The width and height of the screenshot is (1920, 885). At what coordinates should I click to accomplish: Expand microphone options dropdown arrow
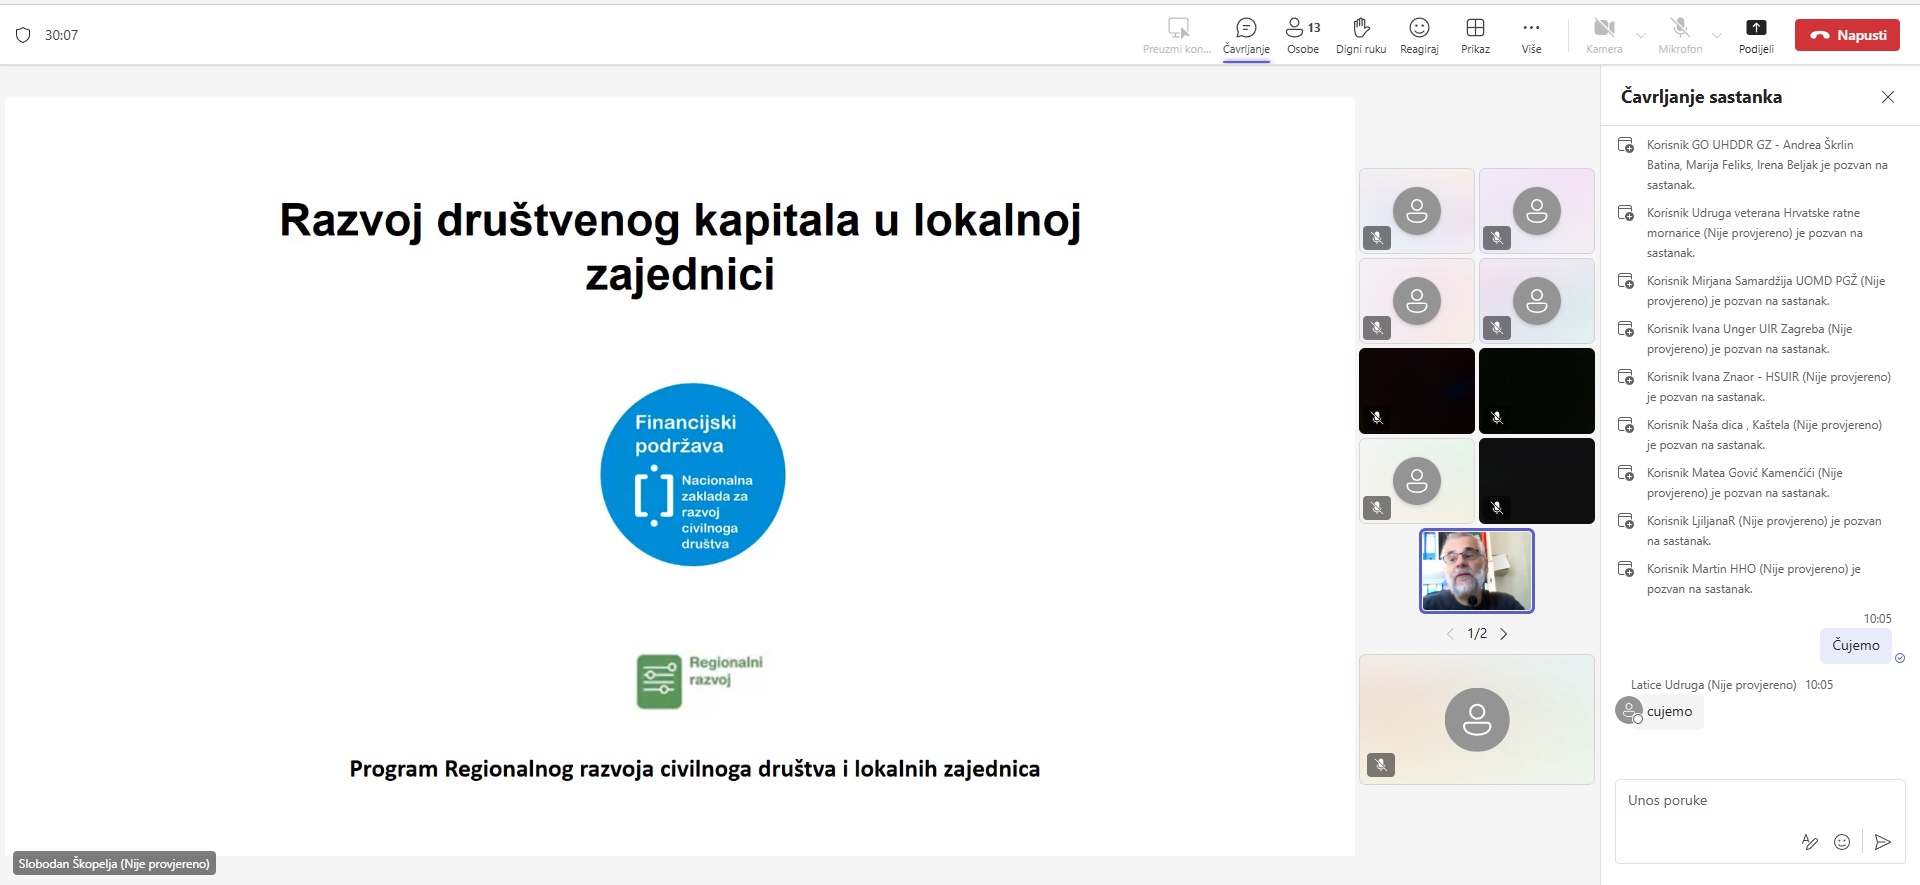[1717, 36]
